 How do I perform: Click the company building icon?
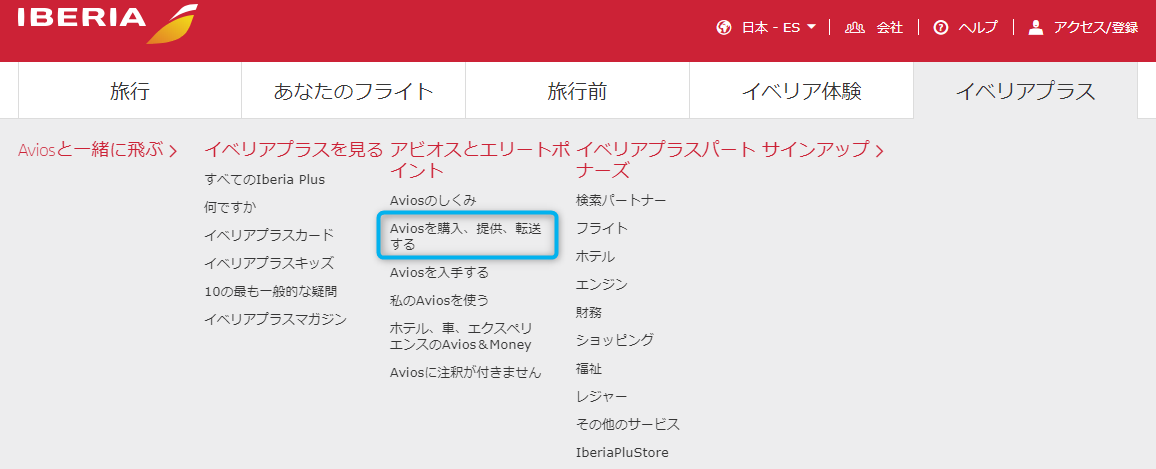click(x=854, y=27)
